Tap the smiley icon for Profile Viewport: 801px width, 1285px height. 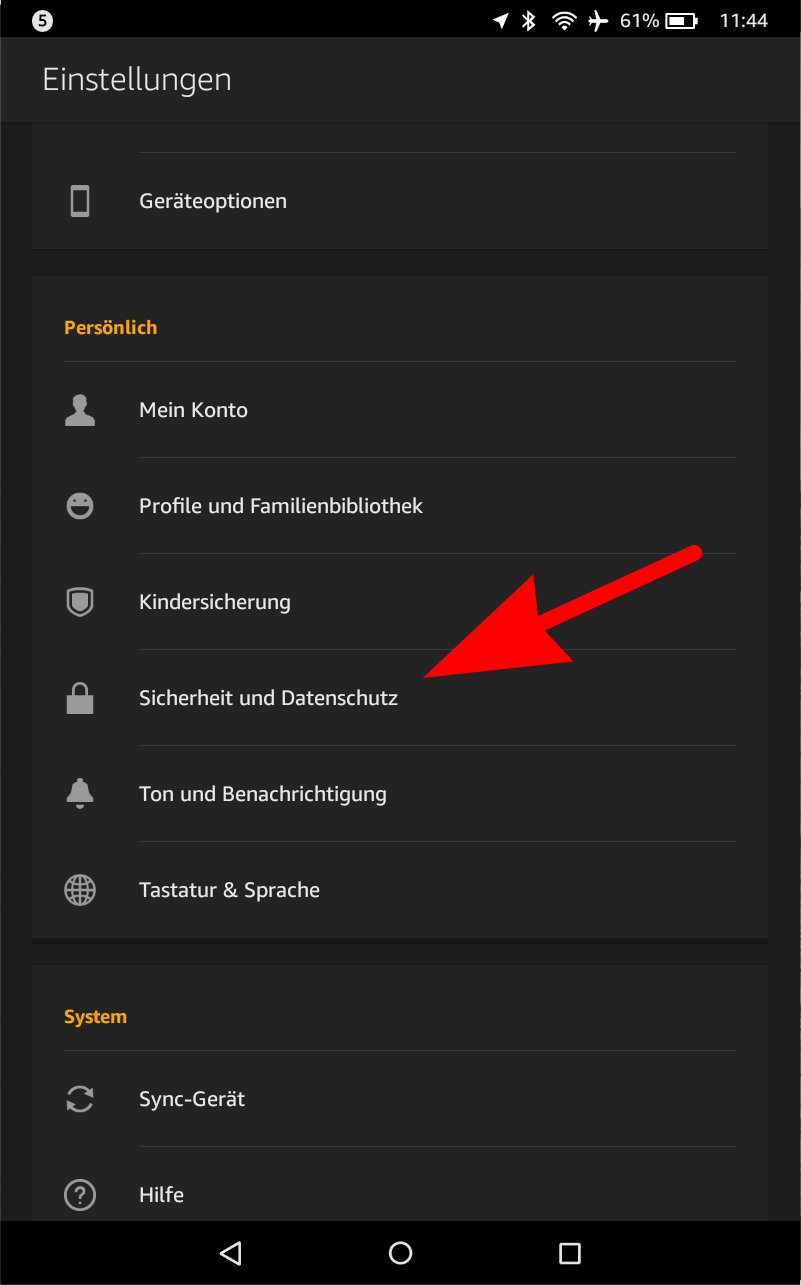tap(80, 506)
